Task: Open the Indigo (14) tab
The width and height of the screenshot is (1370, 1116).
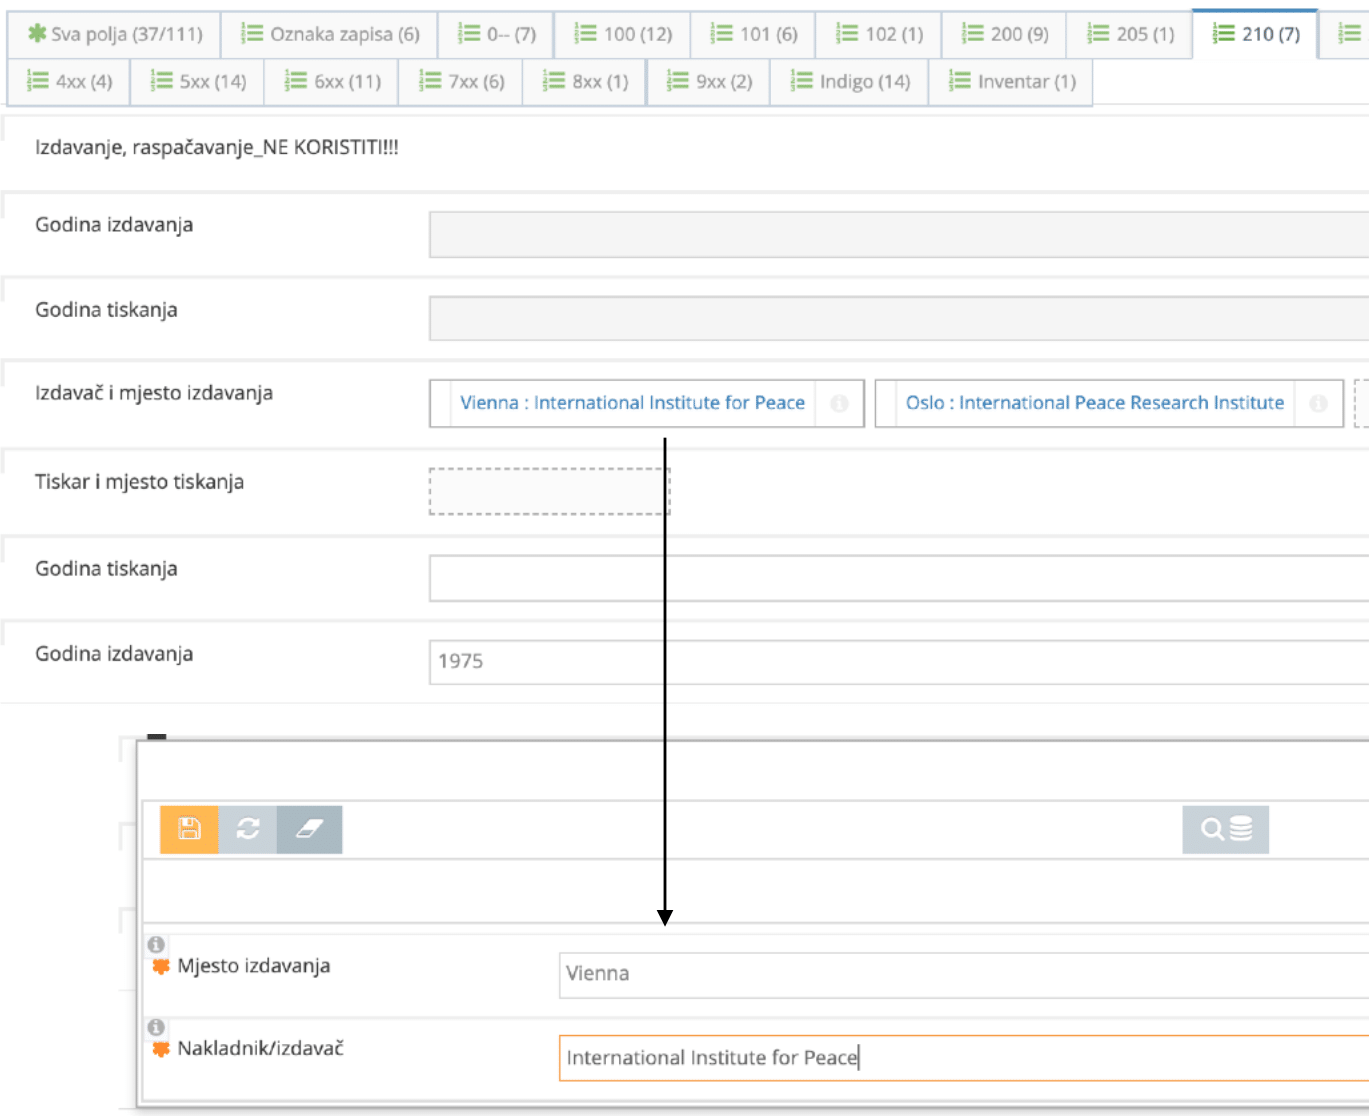Action: [849, 81]
